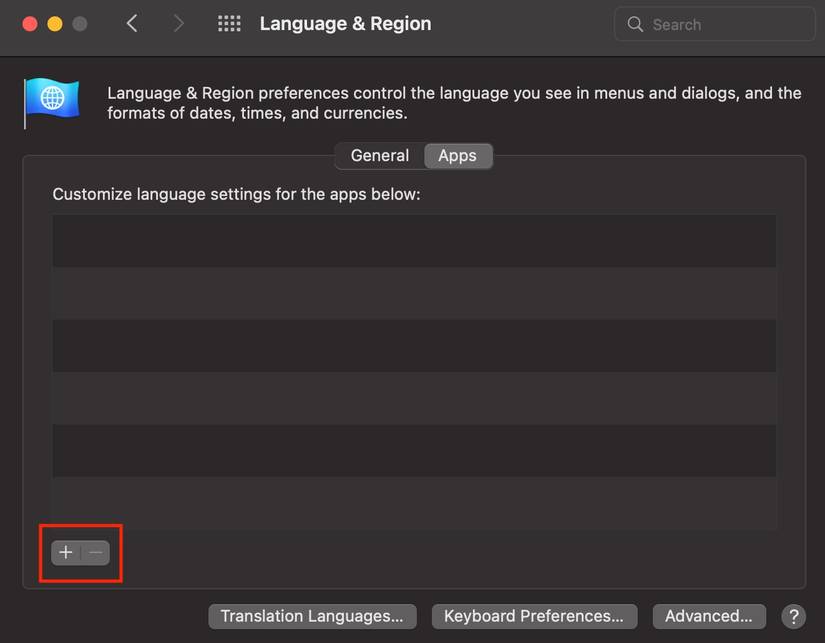Click the Language & Region flag globe icon
This screenshot has height=643, width=825.
pos(51,101)
